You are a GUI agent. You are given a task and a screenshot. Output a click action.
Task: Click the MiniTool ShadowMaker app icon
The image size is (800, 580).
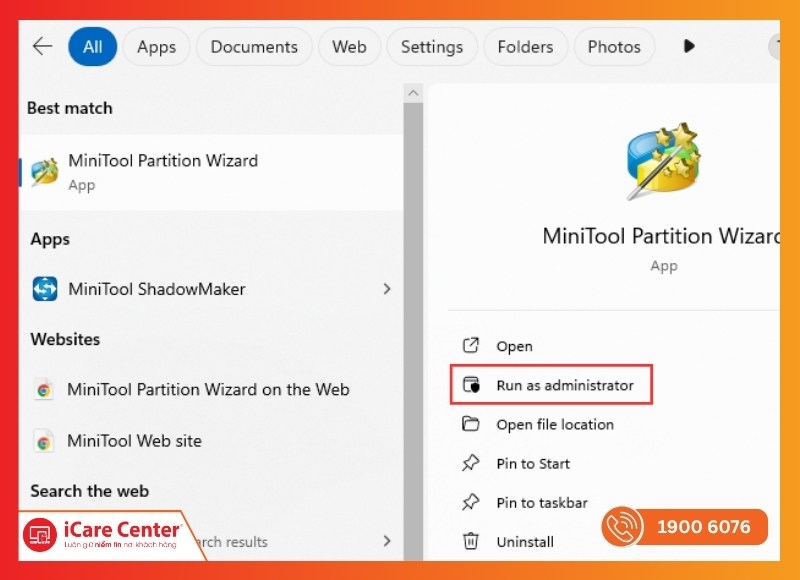click(45, 289)
